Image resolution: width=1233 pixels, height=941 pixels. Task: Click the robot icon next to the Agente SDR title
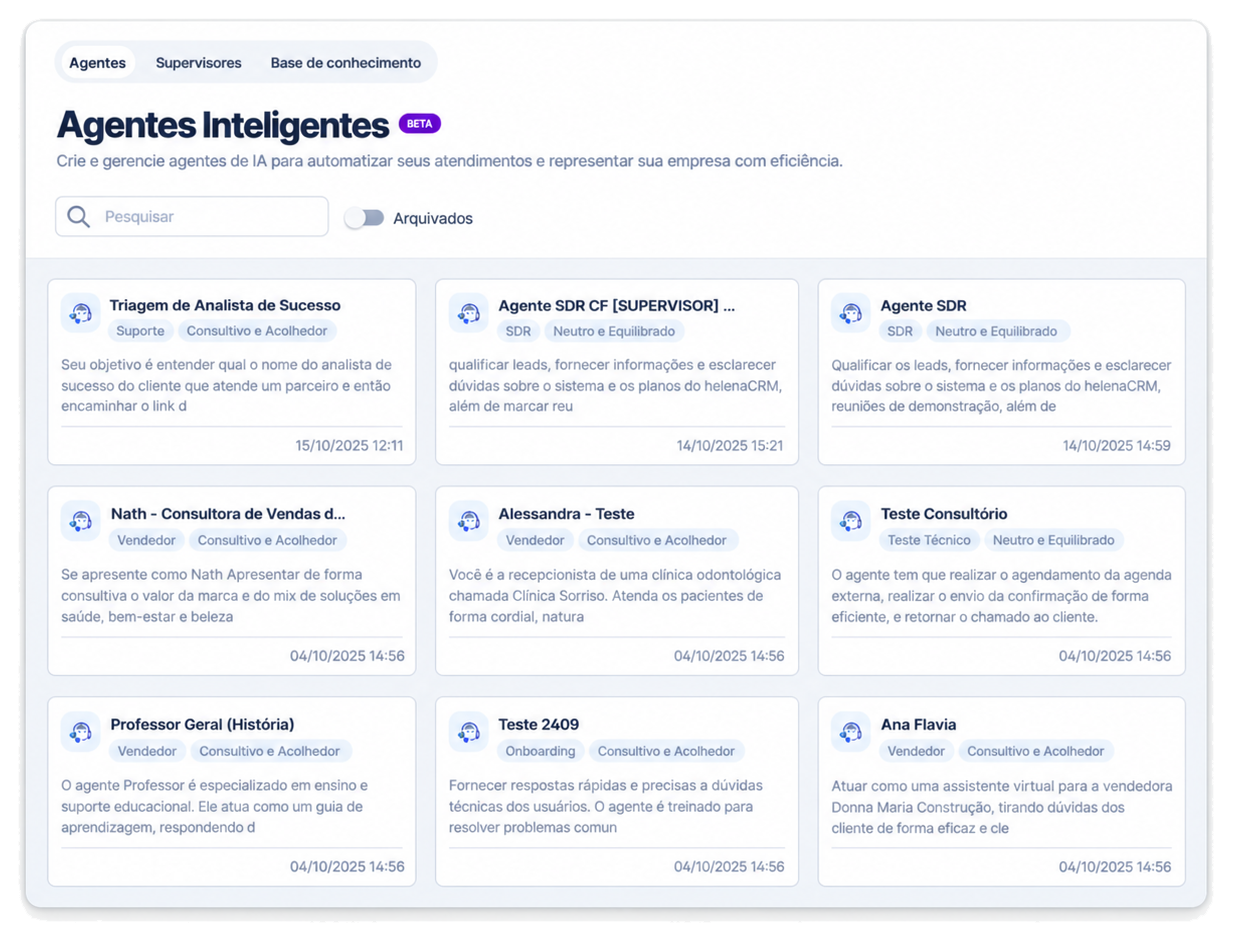[850, 313]
